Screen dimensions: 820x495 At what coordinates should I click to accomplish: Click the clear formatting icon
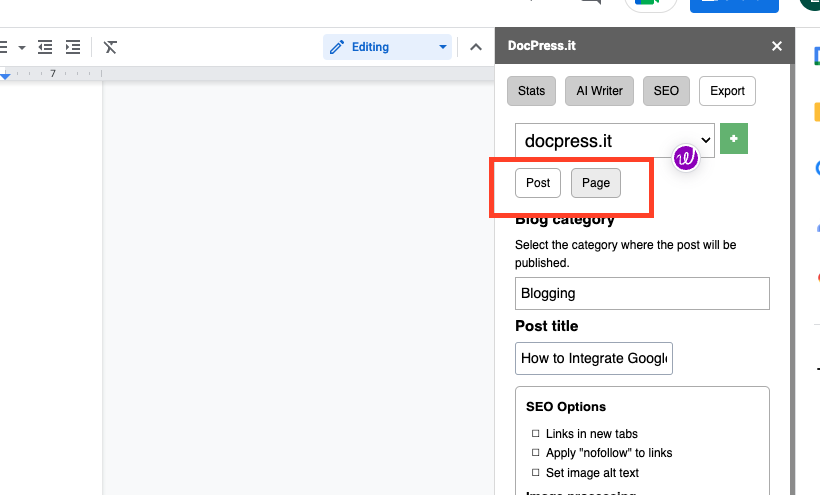110,47
